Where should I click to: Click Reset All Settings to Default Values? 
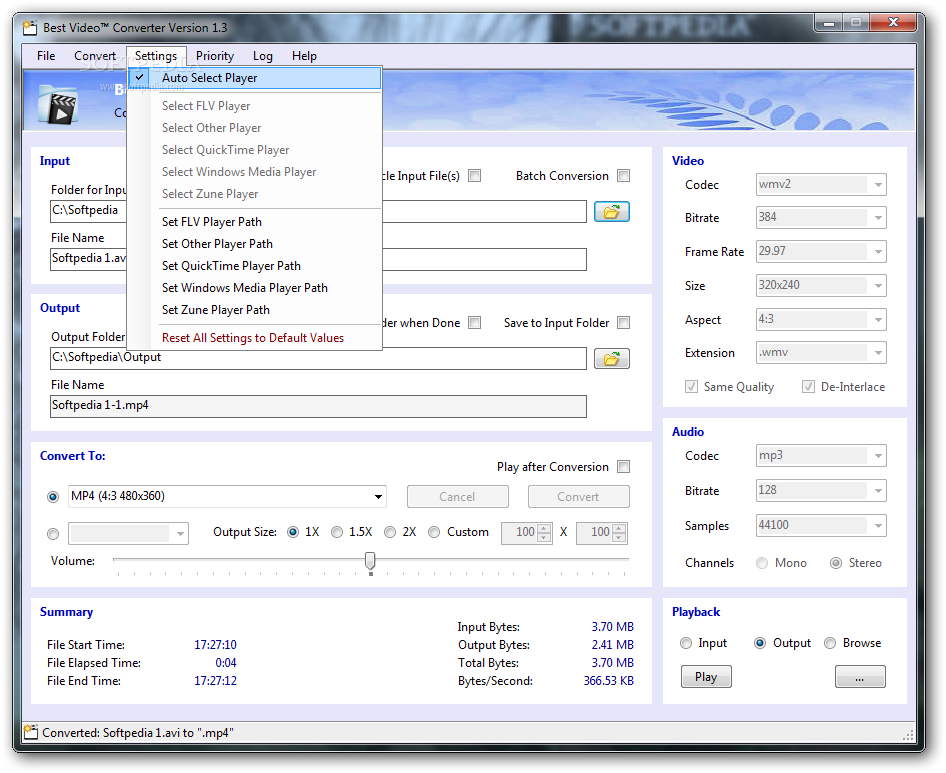point(255,338)
